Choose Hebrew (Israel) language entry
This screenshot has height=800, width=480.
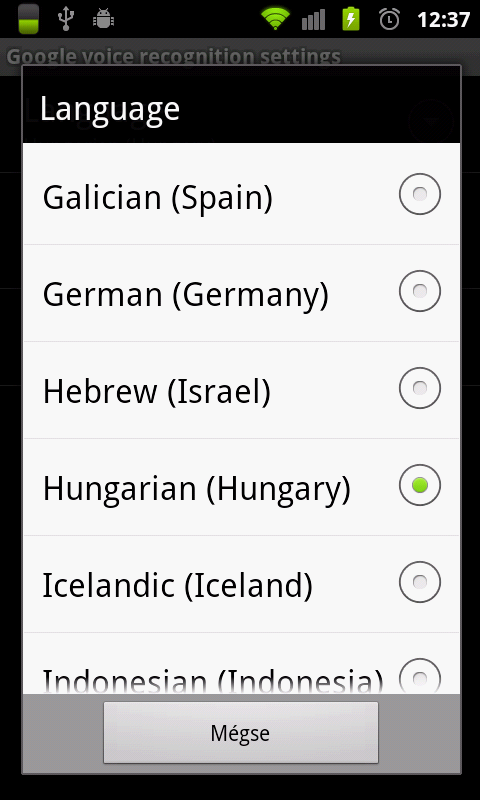[241, 390]
